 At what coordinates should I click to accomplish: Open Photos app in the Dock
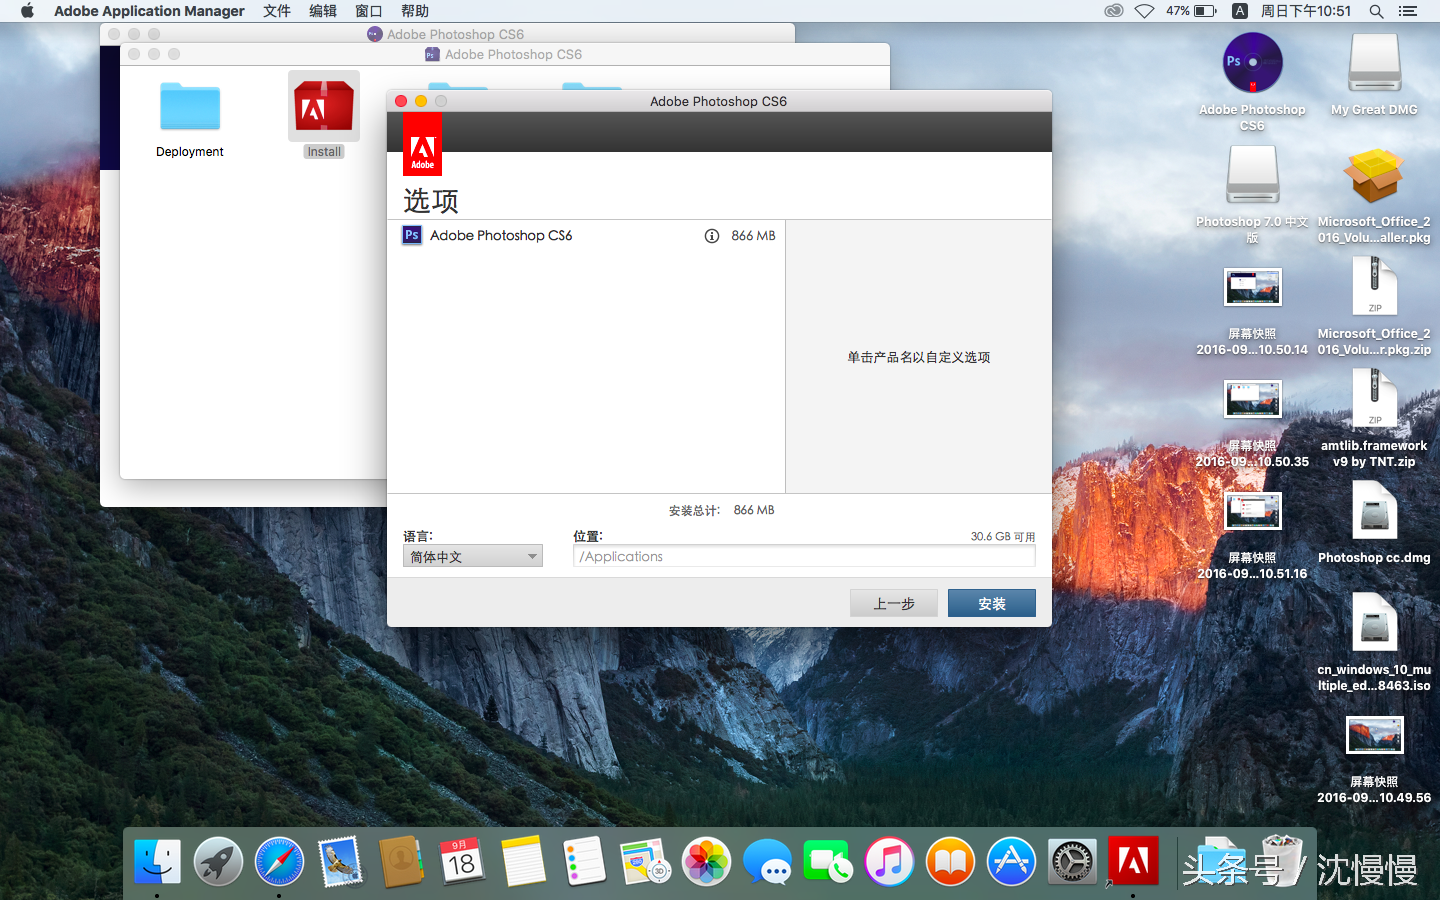pos(706,861)
